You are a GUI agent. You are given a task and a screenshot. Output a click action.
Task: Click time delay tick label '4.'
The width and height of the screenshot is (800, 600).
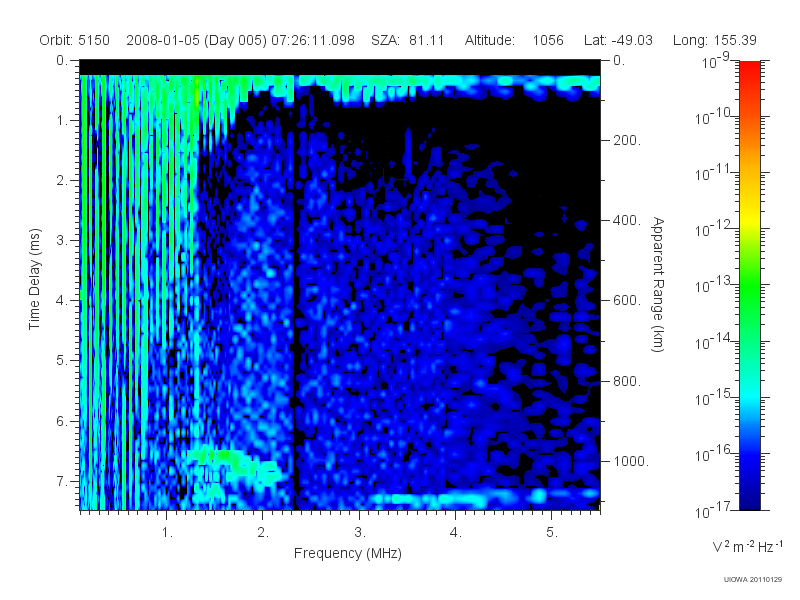pos(62,301)
